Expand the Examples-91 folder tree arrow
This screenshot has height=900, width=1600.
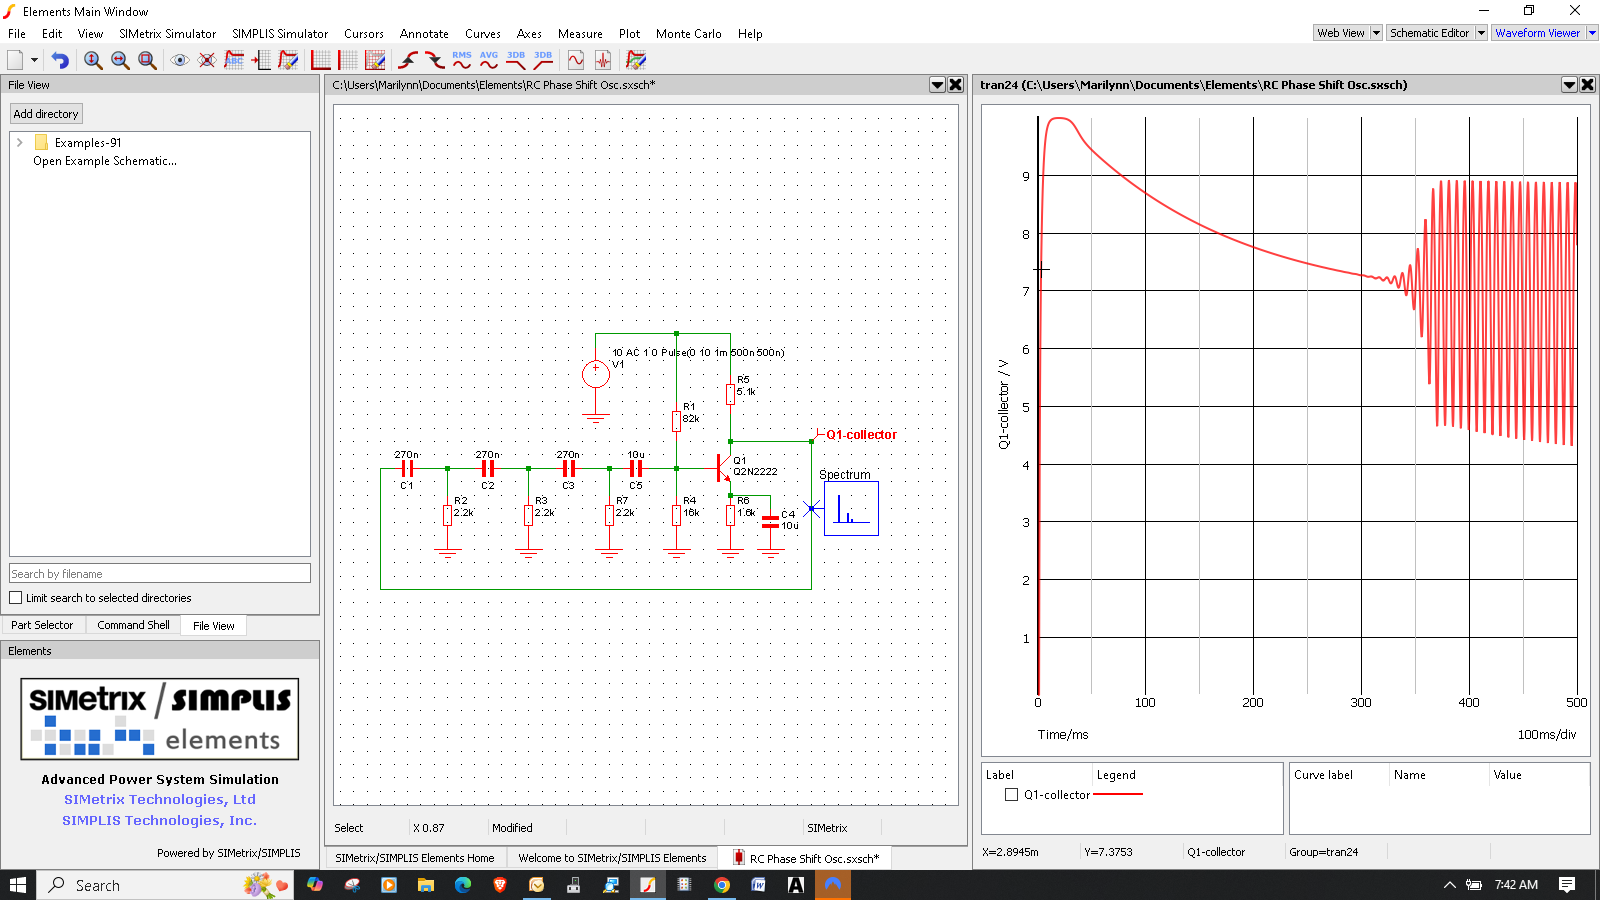click(20, 143)
